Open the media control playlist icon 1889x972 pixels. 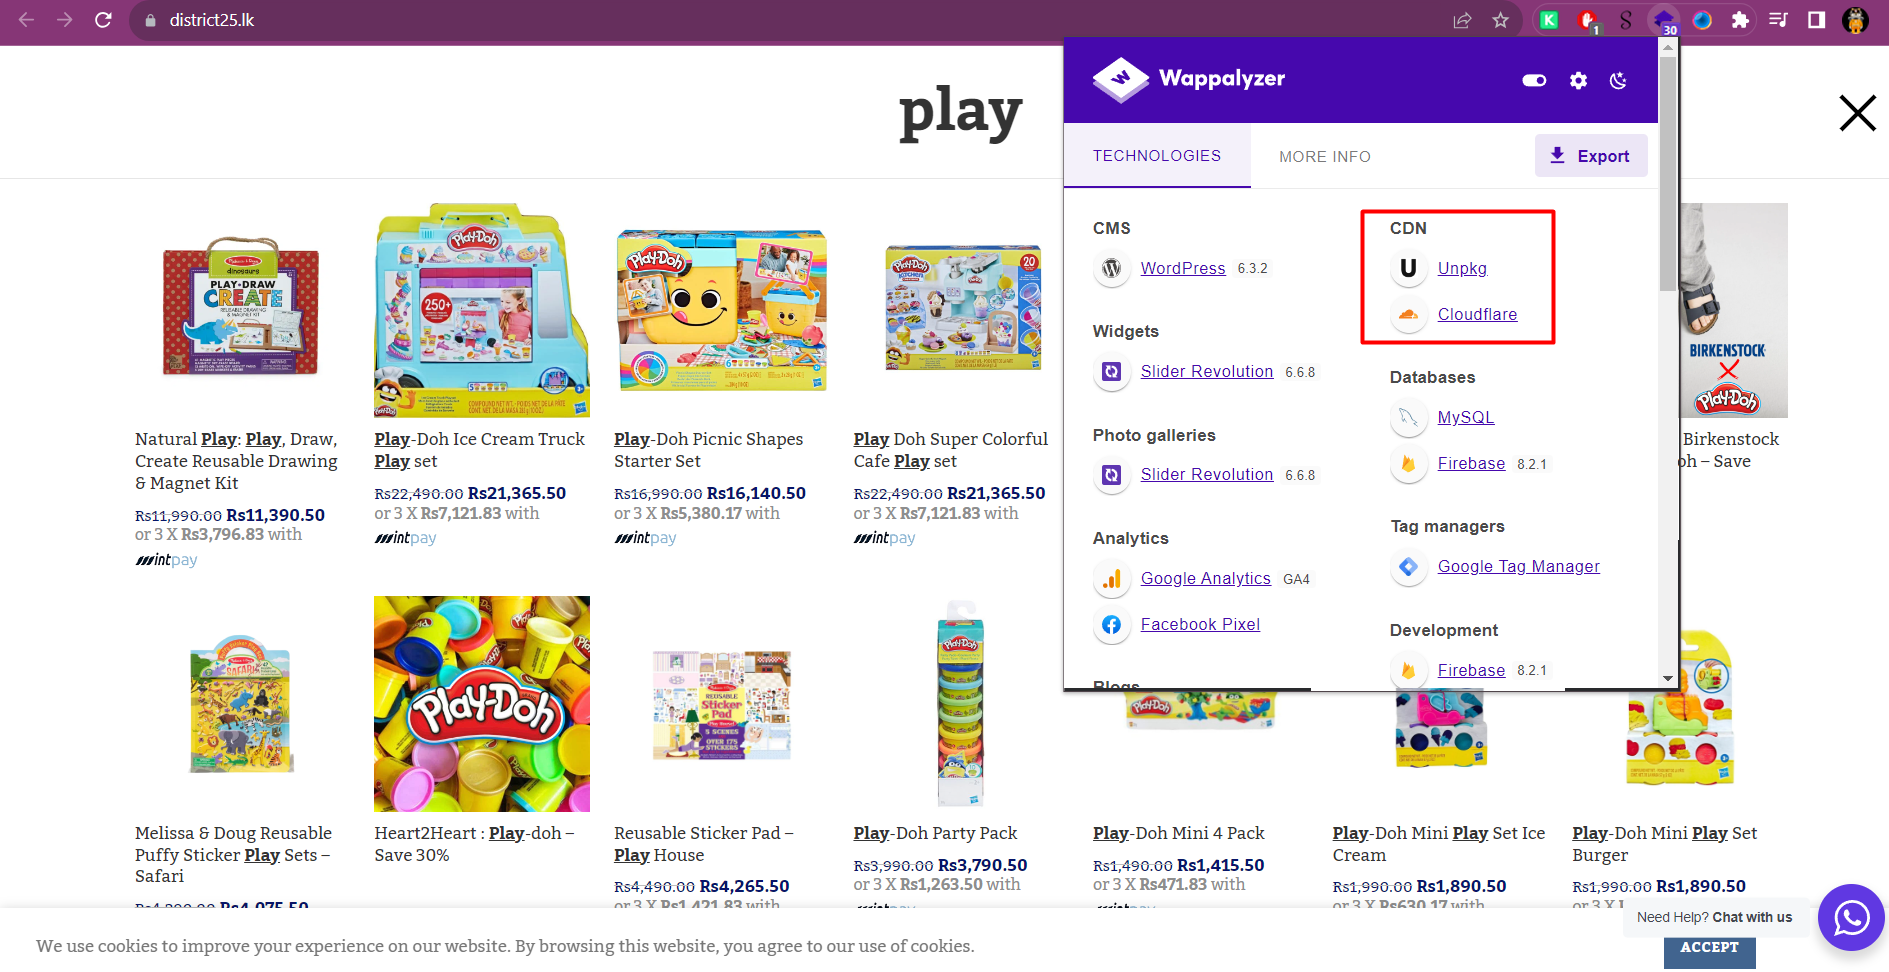pos(1778,20)
